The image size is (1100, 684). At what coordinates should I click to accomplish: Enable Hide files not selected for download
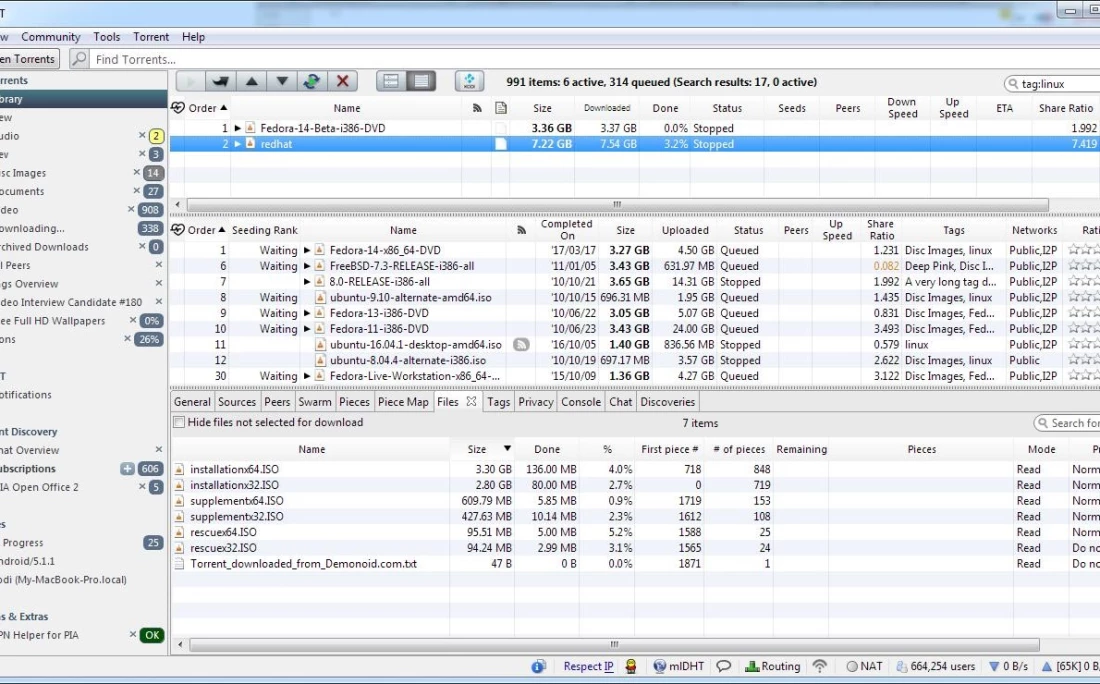click(x=179, y=423)
